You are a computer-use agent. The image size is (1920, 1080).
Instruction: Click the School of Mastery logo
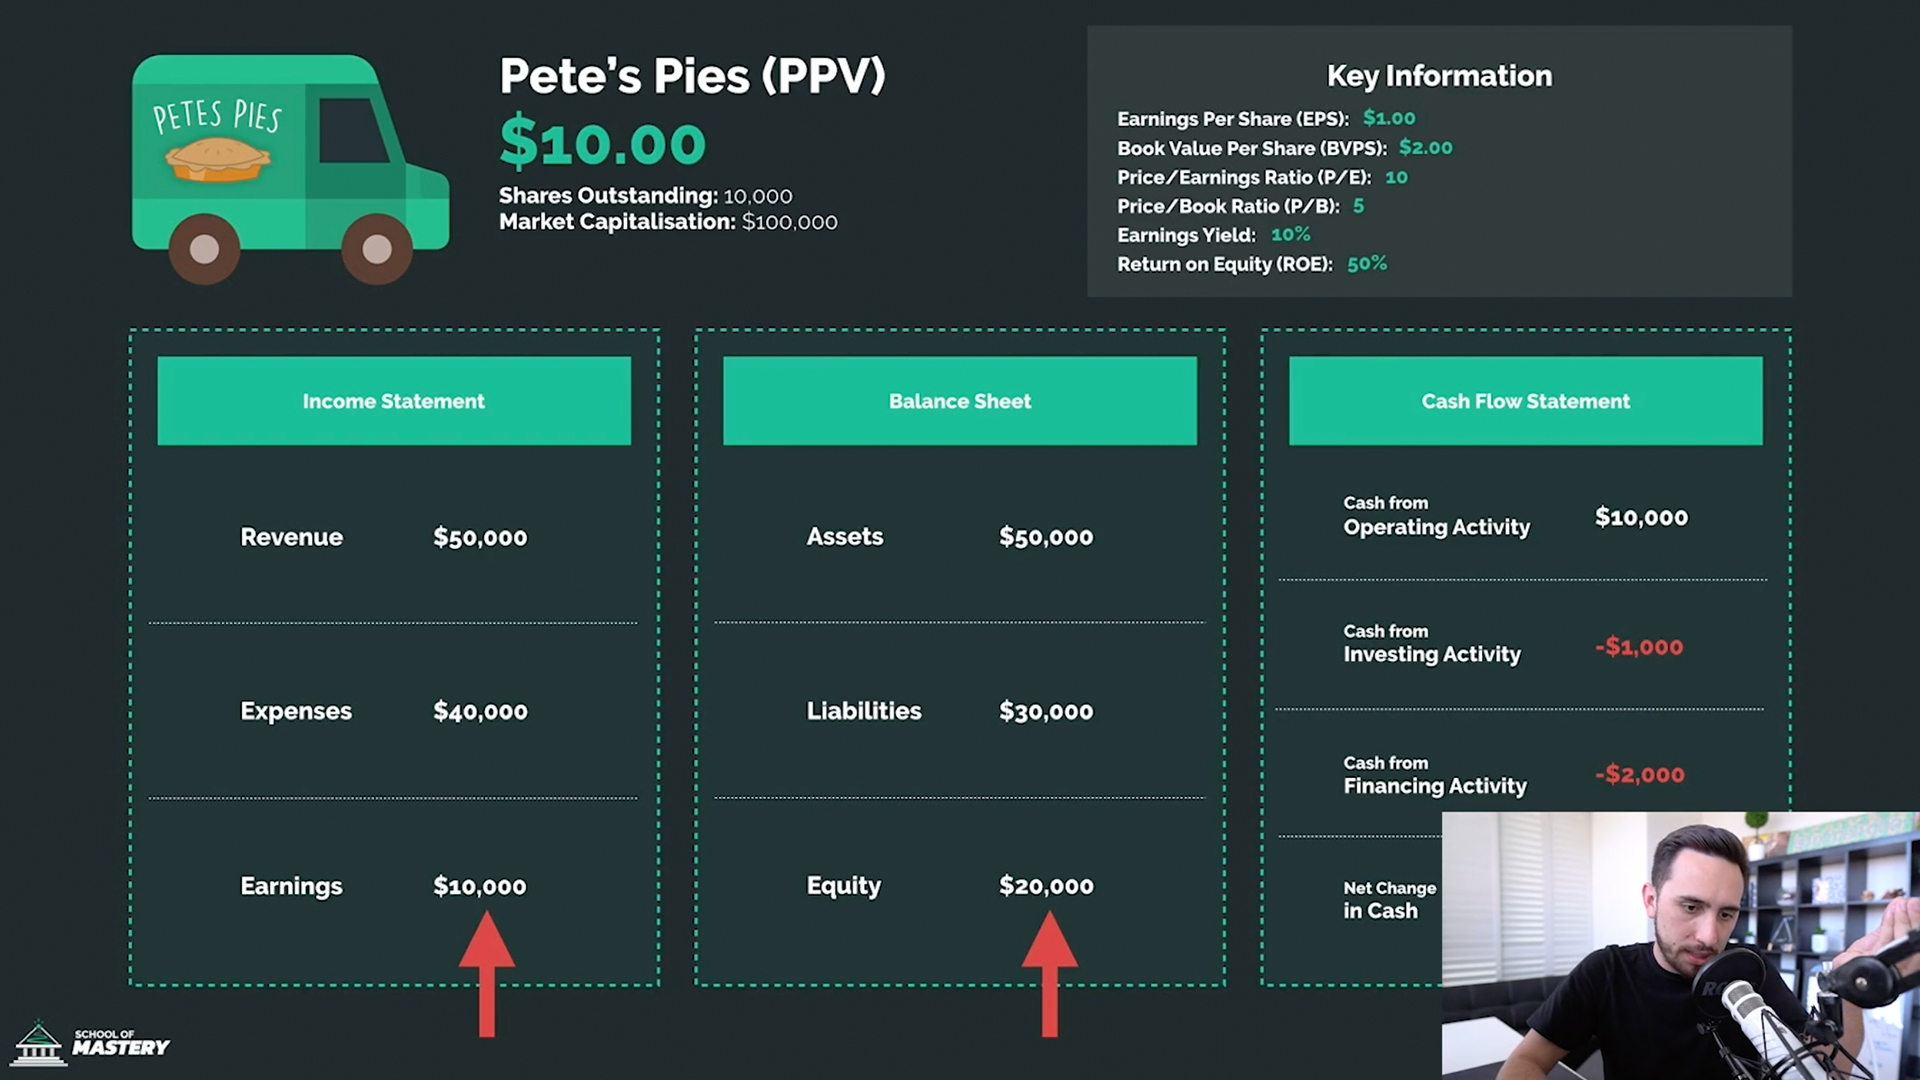tap(91, 1043)
